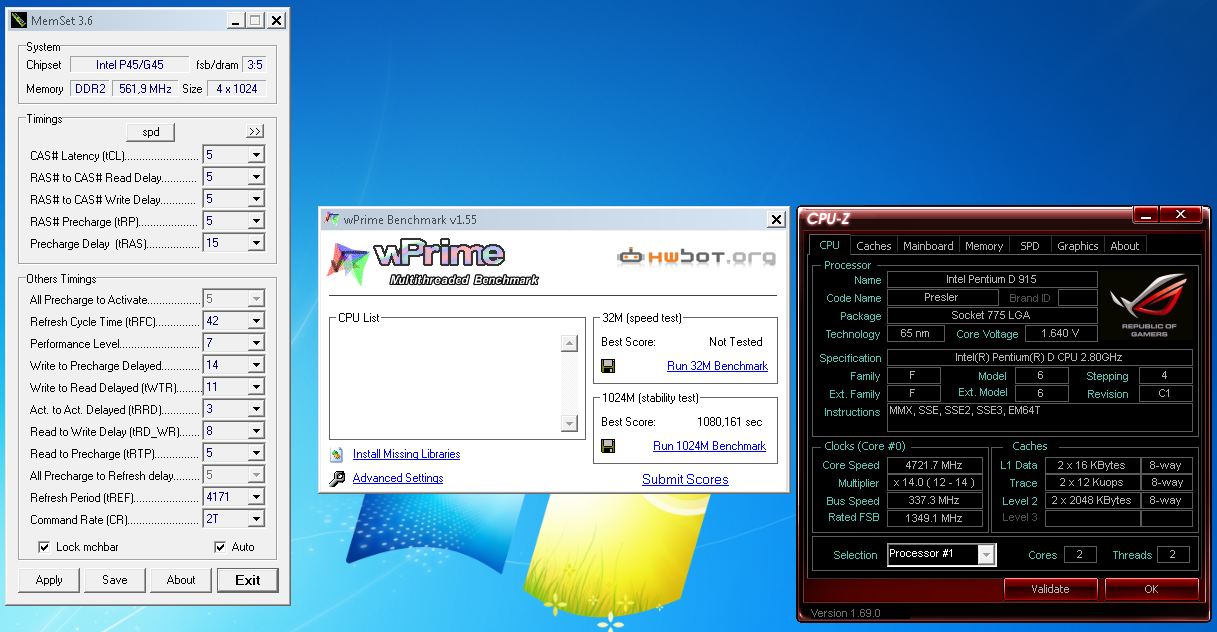1217x632 pixels.
Task: Open Command Rate (CR) dropdown
Action: [x=256, y=519]
